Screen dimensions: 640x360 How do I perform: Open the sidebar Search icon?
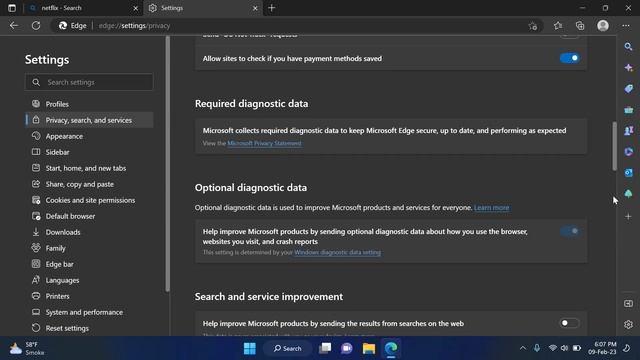click(x=628, y=47)
